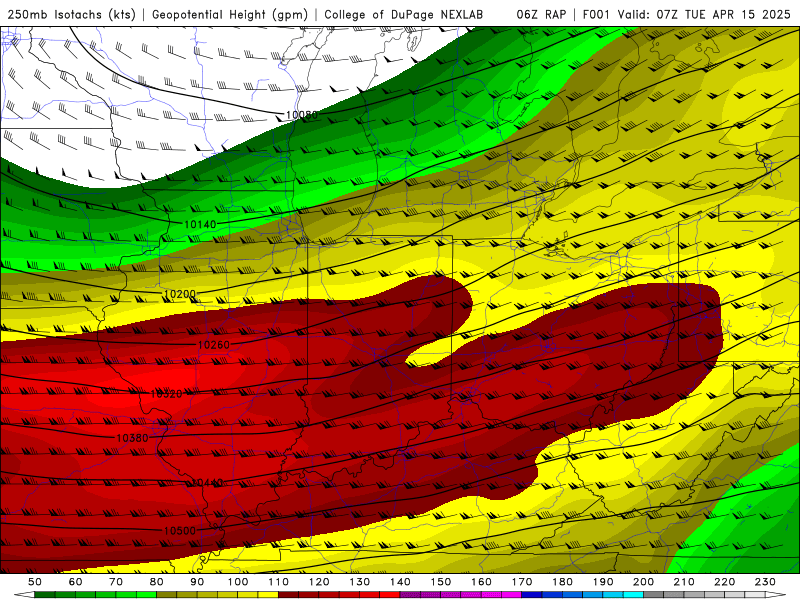The width and height of the screenshot is (800, 600).
Task: Click the "06Z RAP" model run text
Action: click(541, 14)
